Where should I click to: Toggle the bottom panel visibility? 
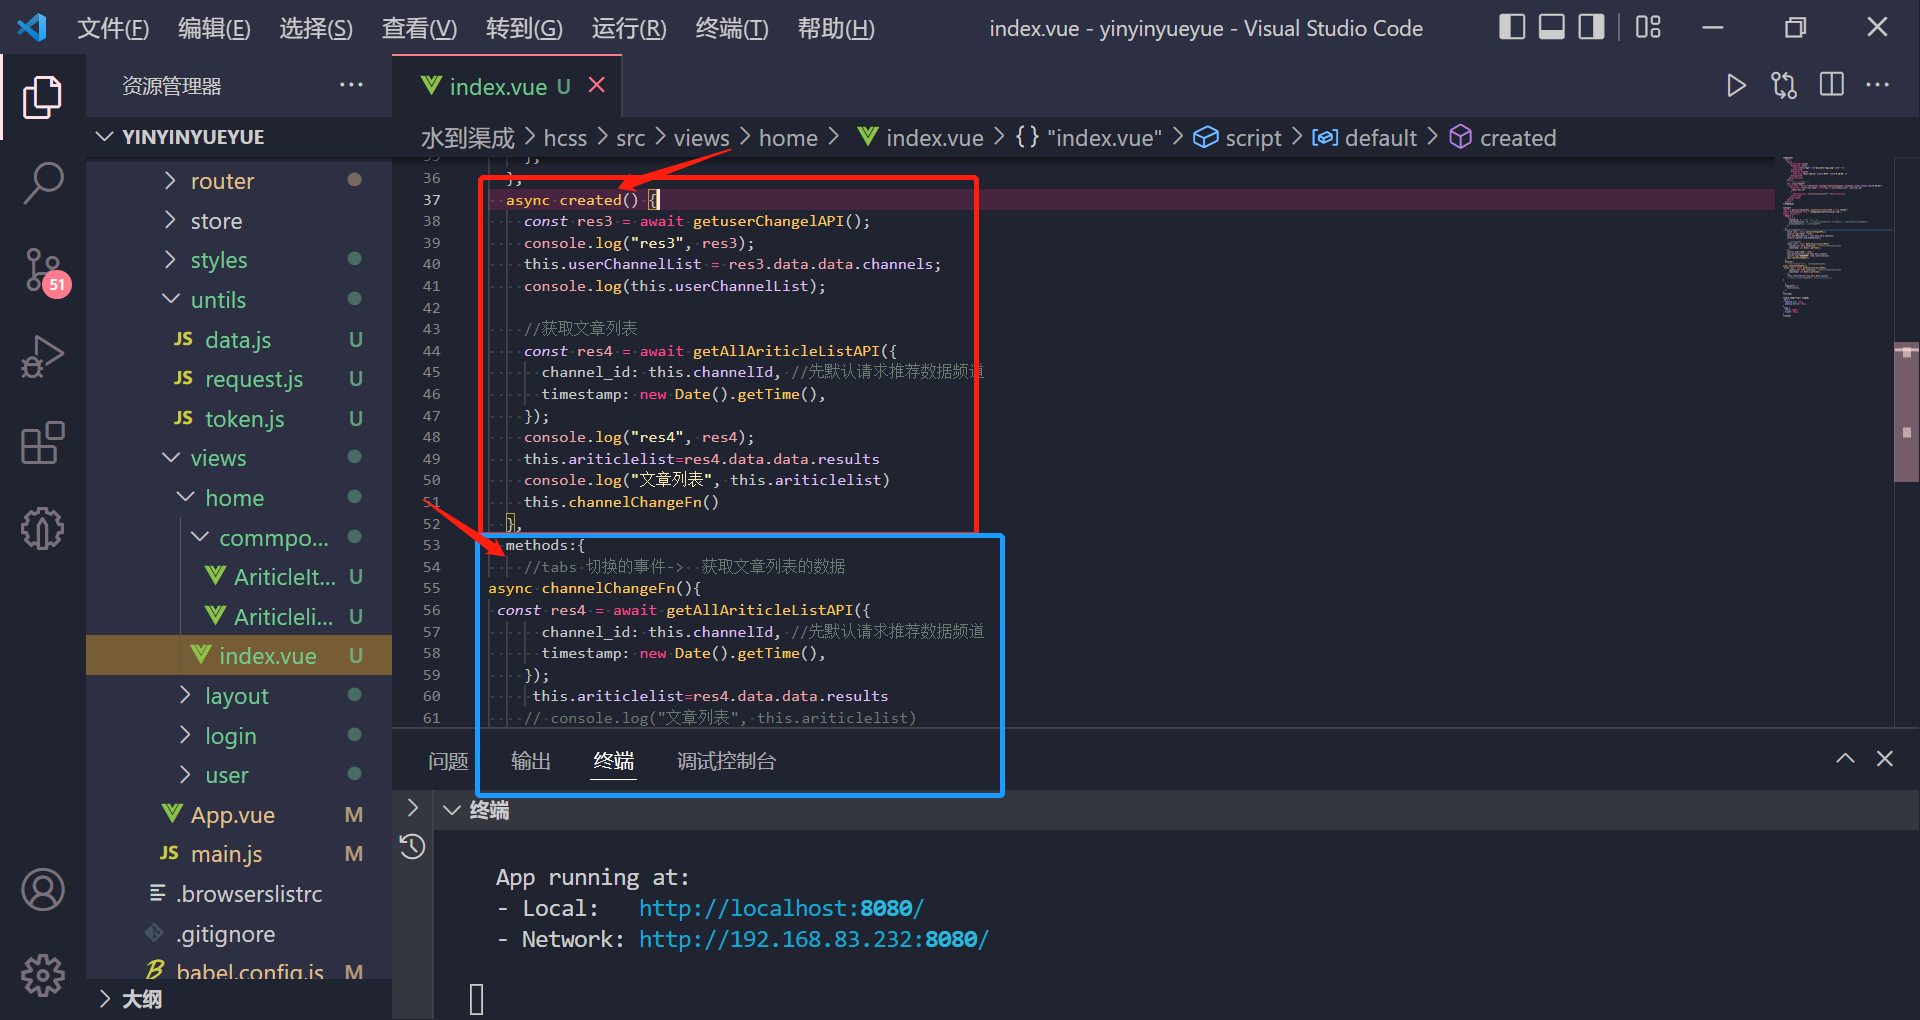click(1551, 27)
